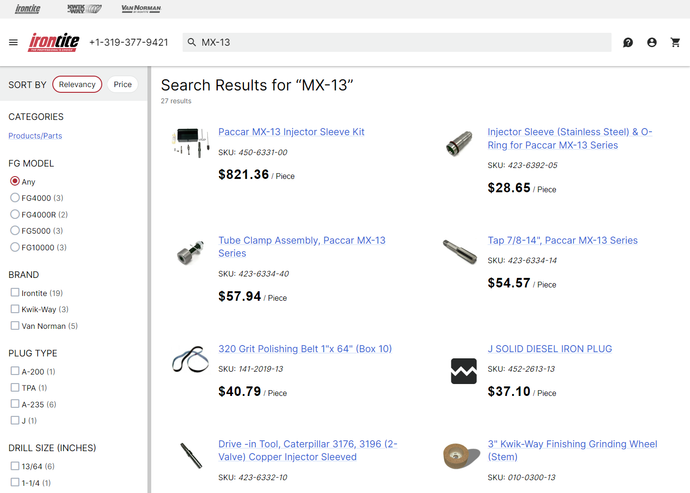This screenshot has height=493, width=690.
Task: Click the Drive-in Tool thumbnail
Action: [191, 456]
